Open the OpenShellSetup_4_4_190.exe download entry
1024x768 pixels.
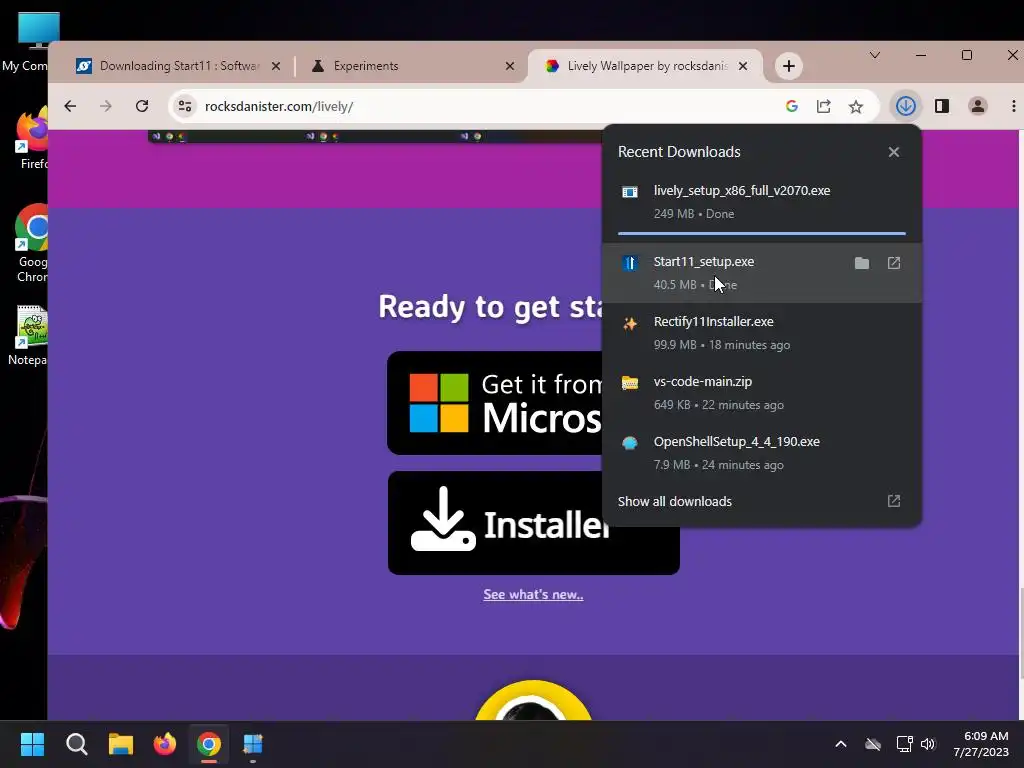[x=761, y=453]
